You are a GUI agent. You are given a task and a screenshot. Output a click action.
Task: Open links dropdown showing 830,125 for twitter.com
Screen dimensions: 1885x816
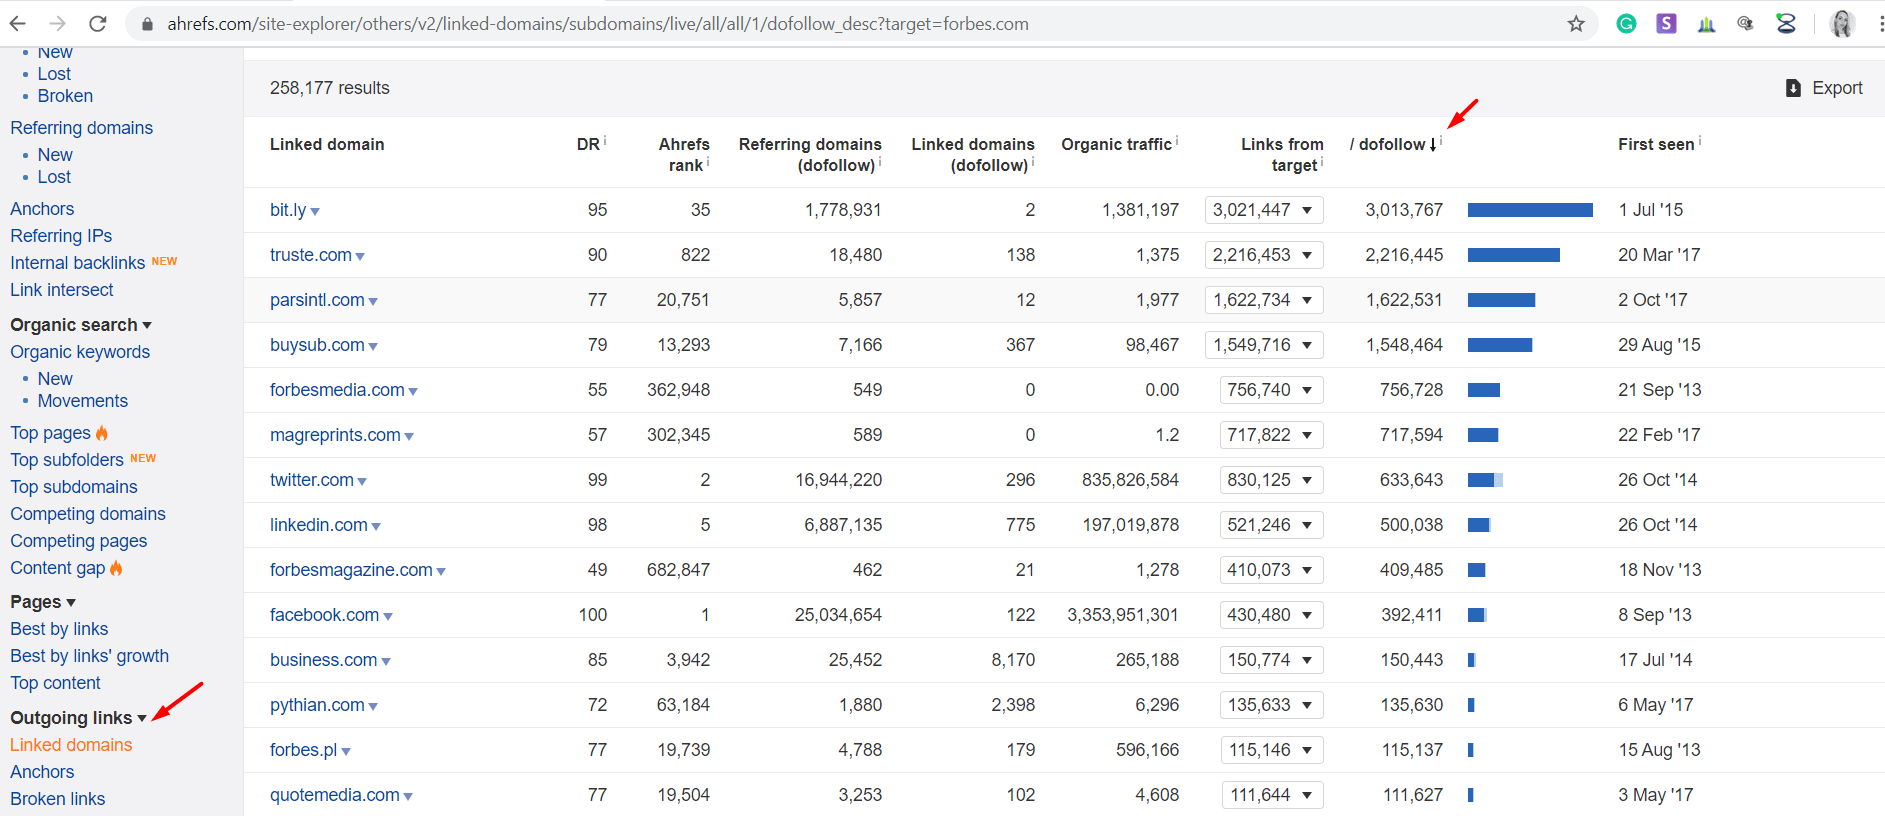[x=1271, y=480]
